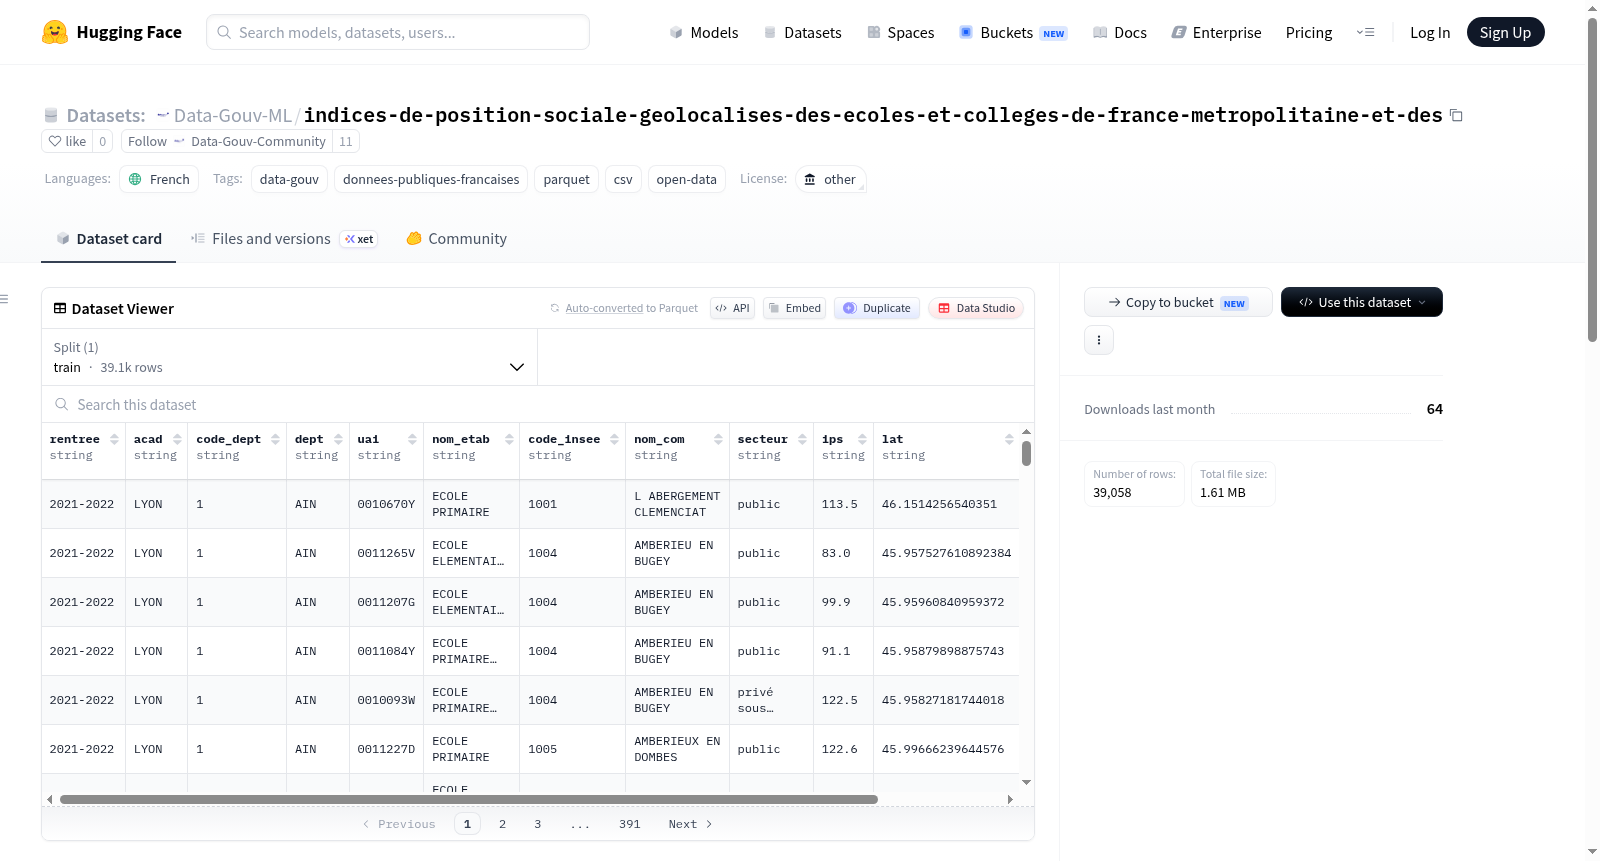The height and width of the screenshot is (861, 1600).
Task: Sort the uai column
Action: pos(412,439)
